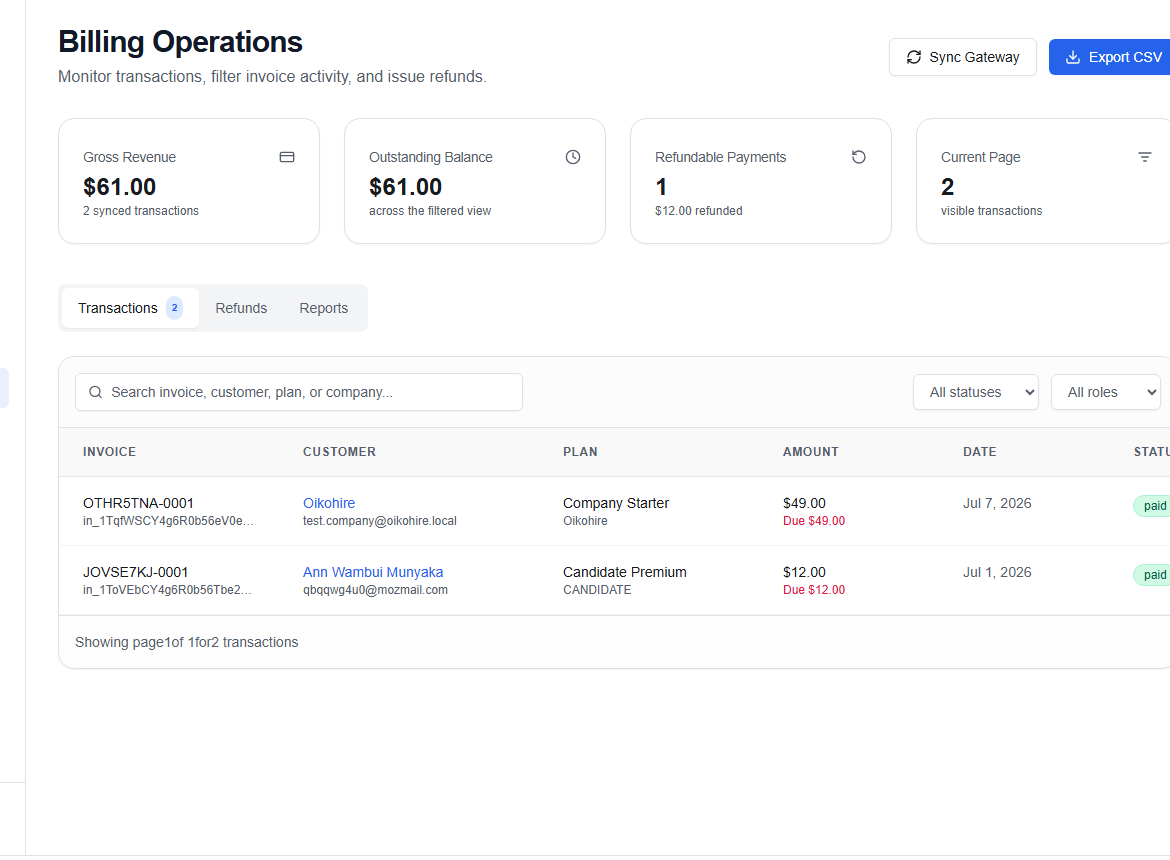Click the INVOICE column header
This screenshot has width=1170, height=860.
tap(110, 452)
